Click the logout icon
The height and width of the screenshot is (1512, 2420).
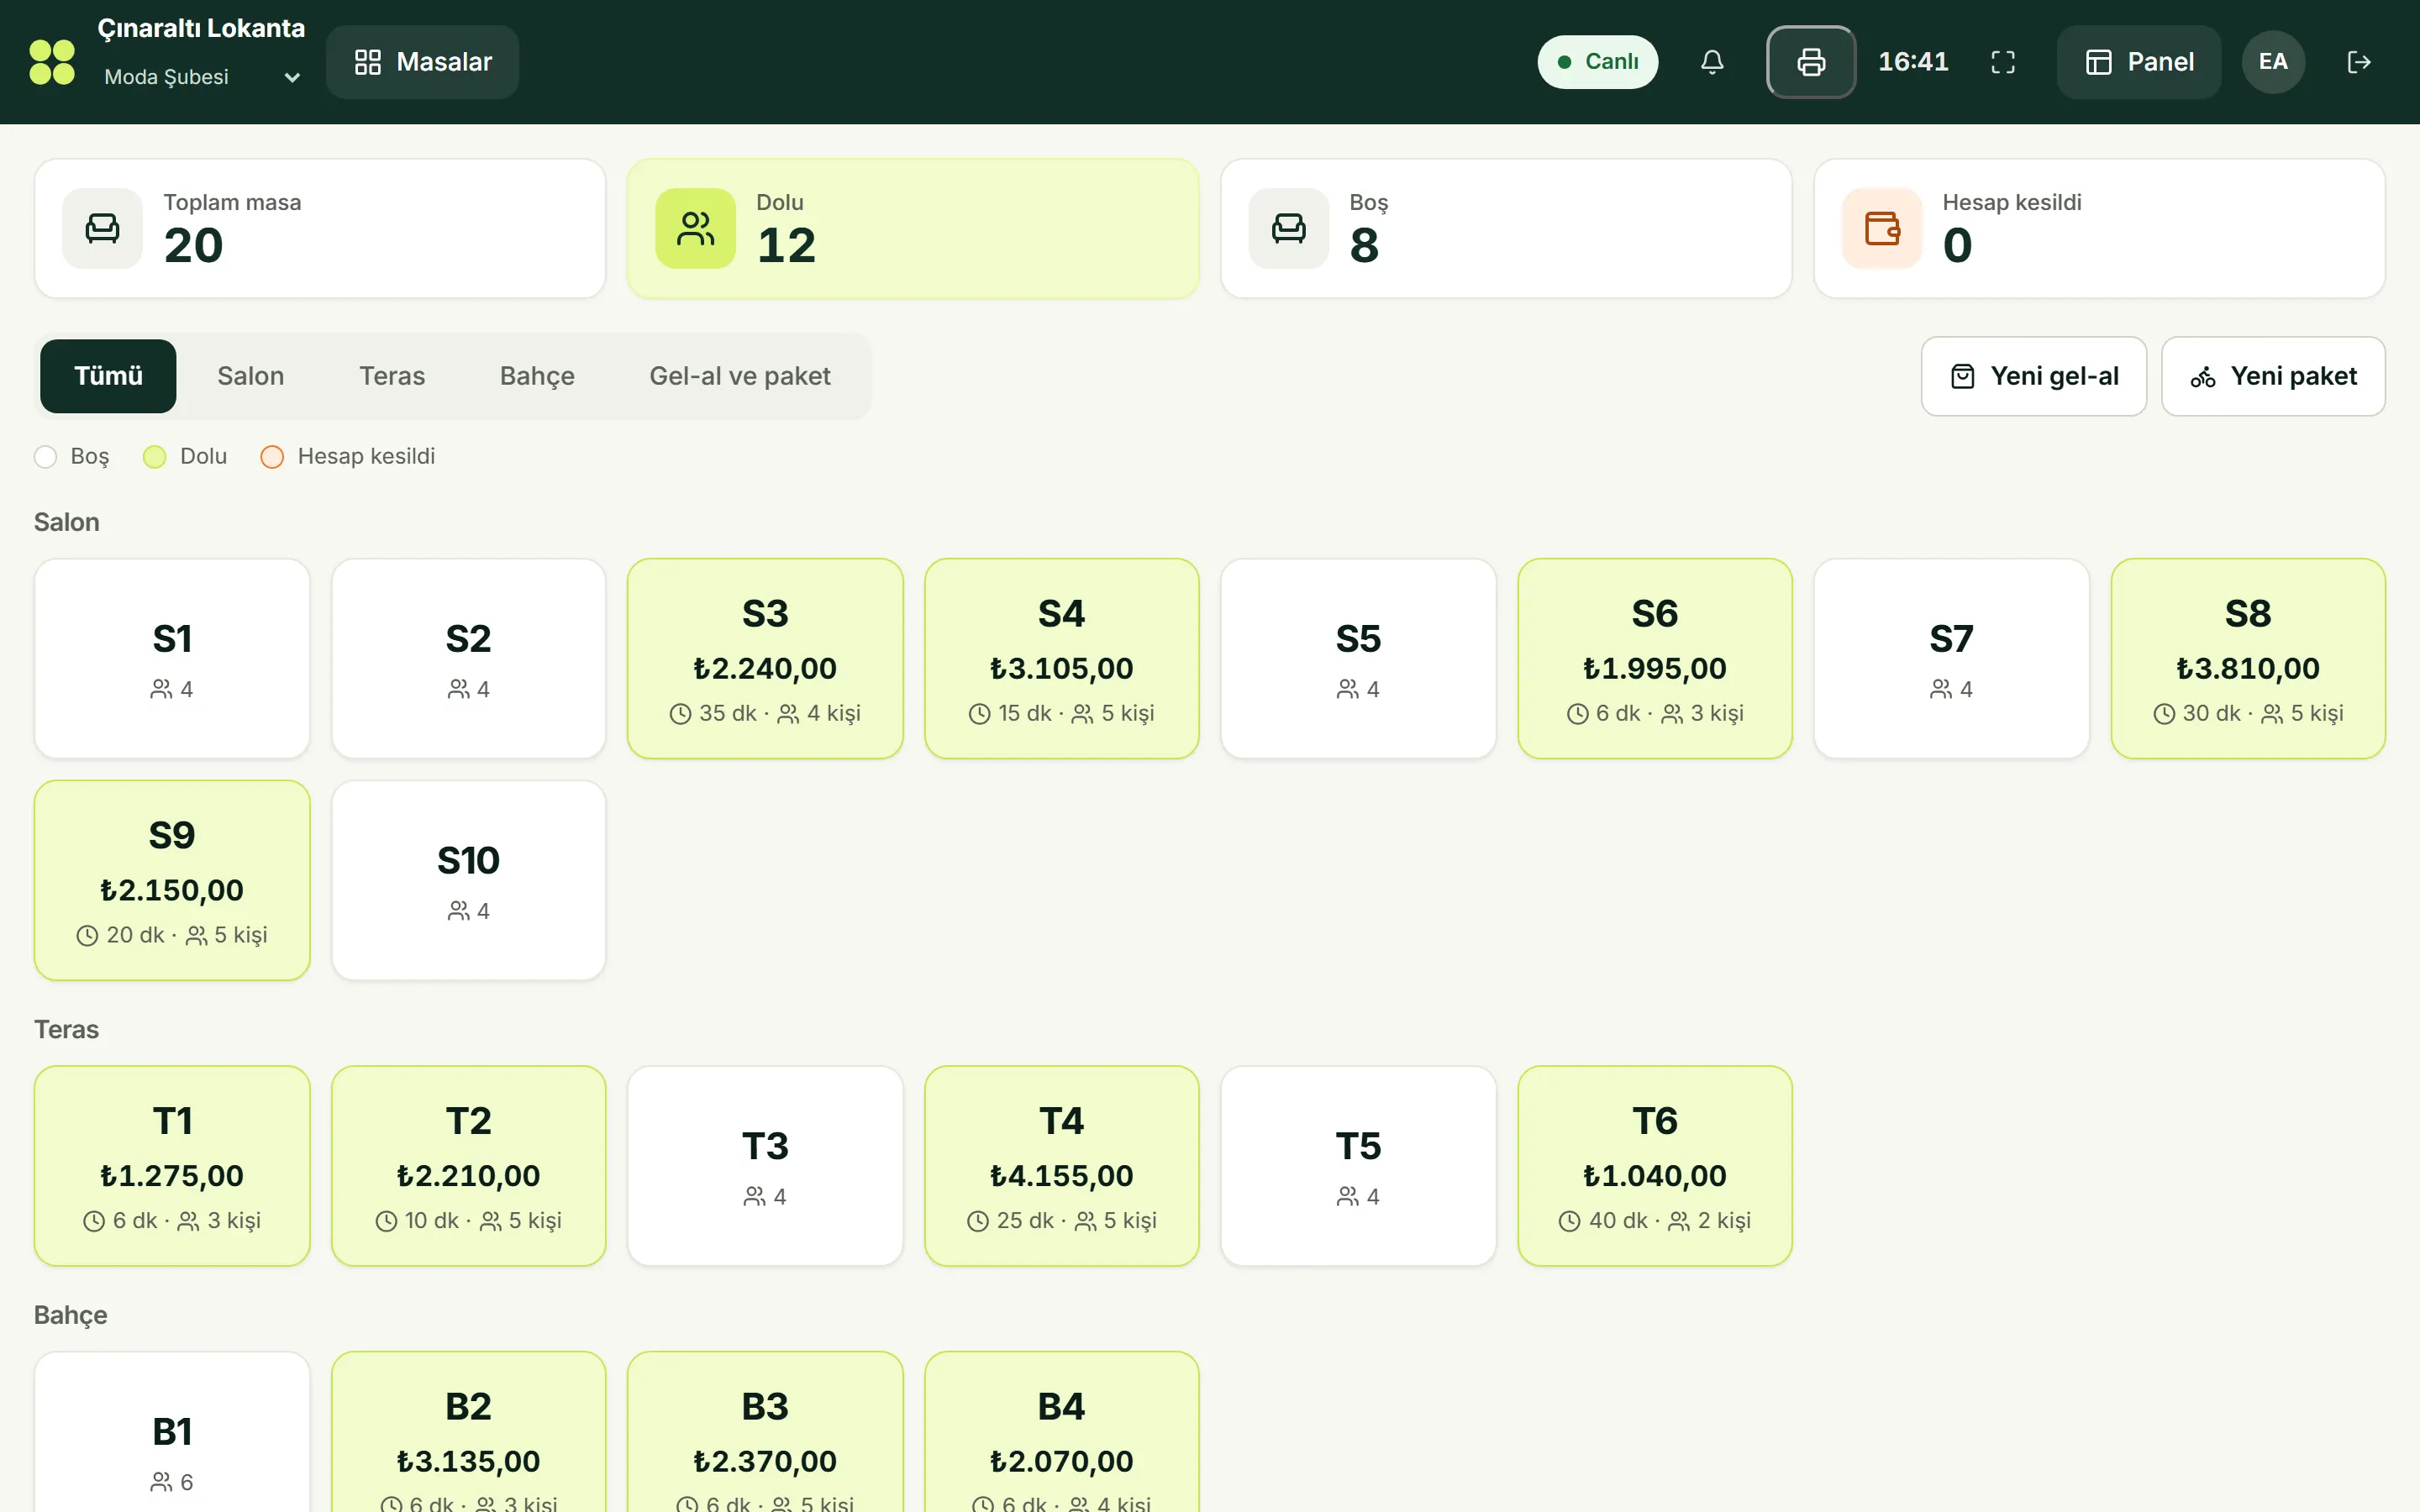2358,62
